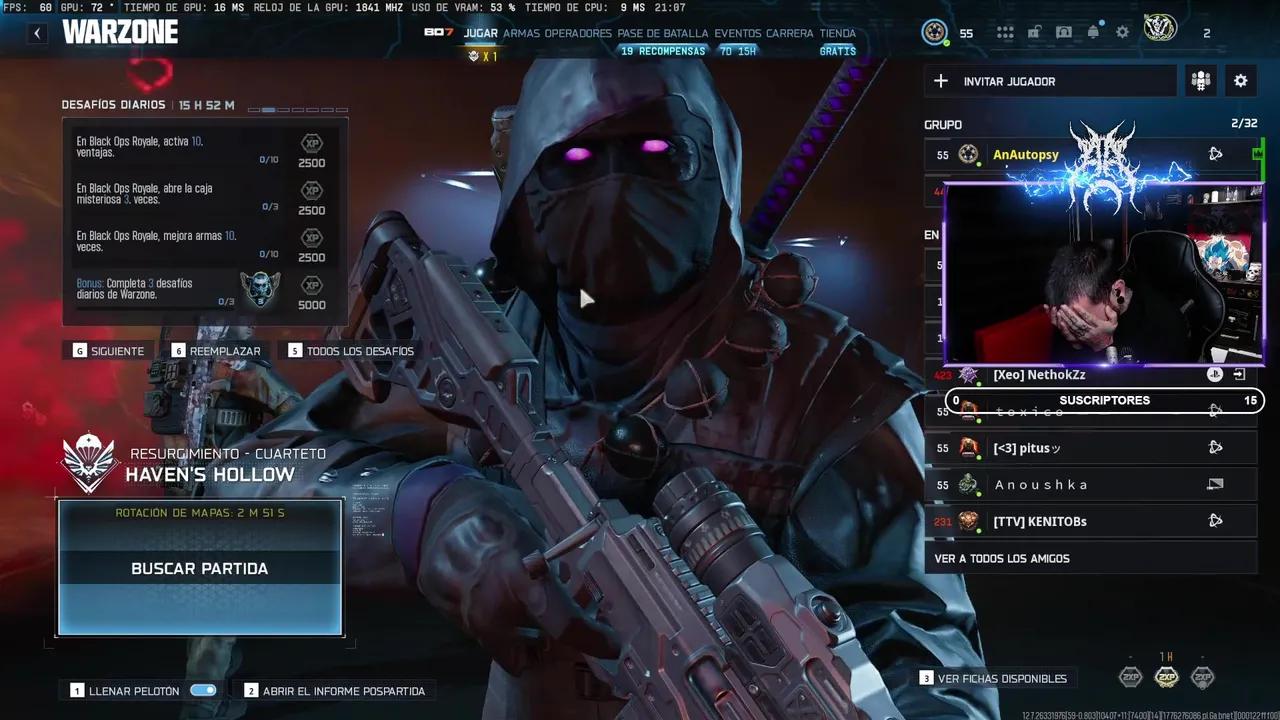
Task: Open the group code icon beside Invitar Jugador
Action: click(x=1200, y=81)
